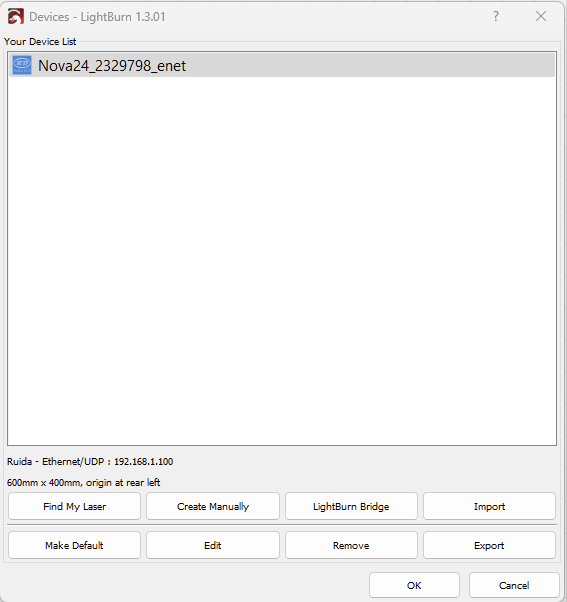567x602 pixels.
Task: Import a device profile
Action: point(489,506)
